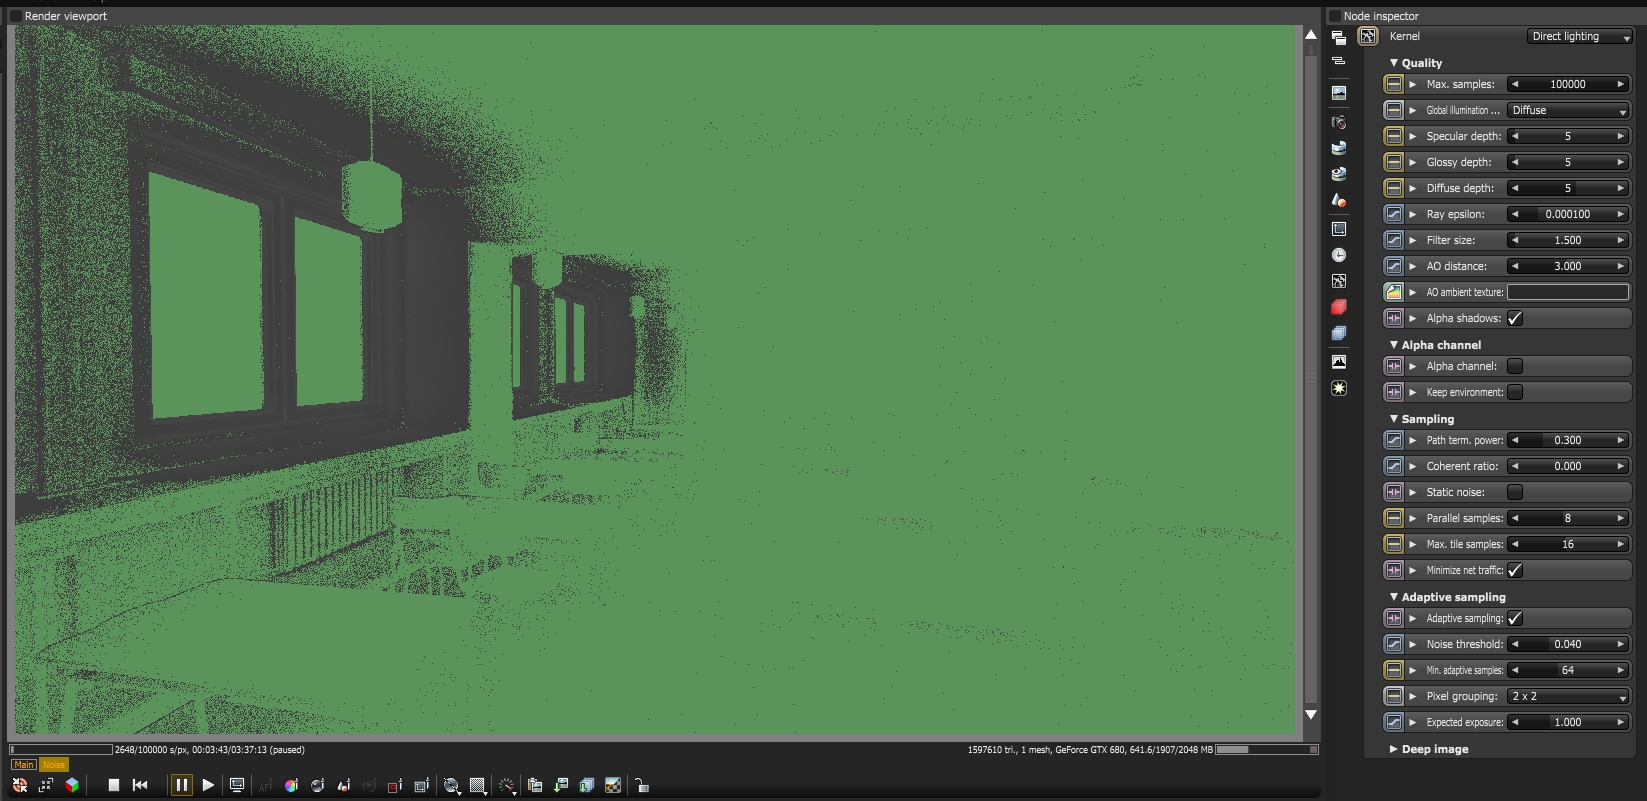
Task: Enable the Static noise checkbox
Action: pyautogui.click(x=1515, y=492)
